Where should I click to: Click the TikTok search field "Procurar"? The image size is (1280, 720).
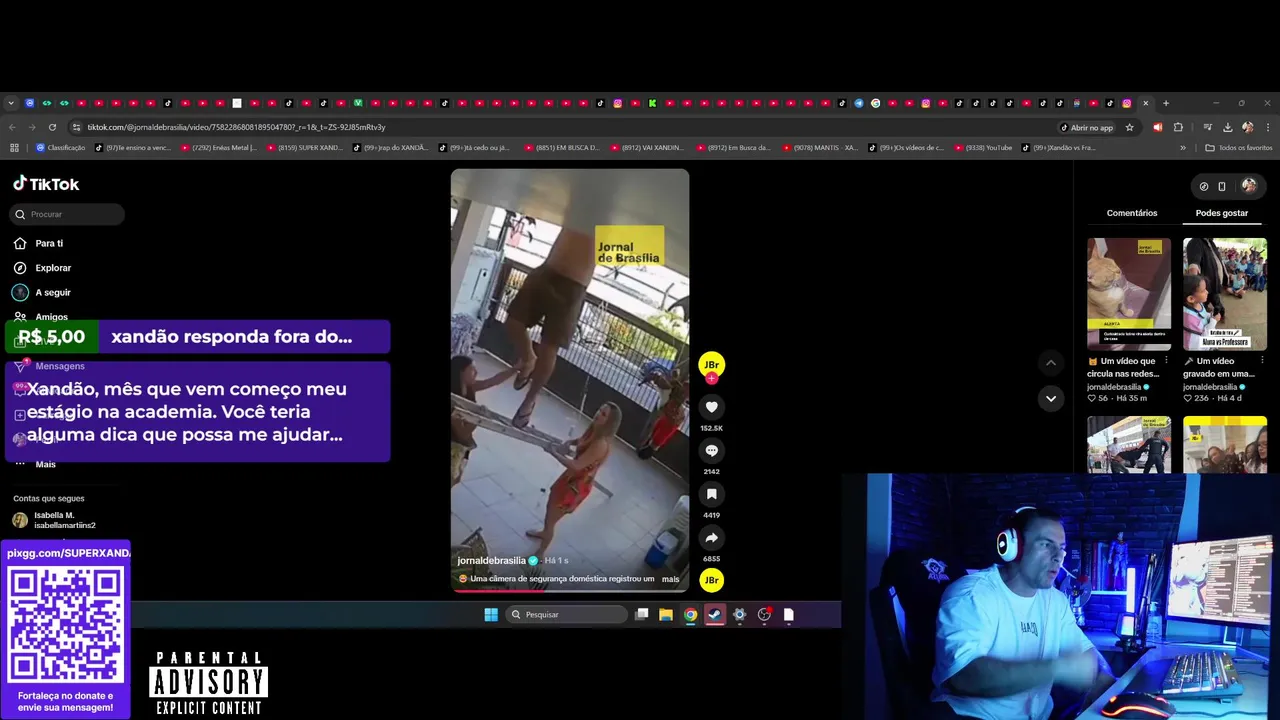(69, 214)
